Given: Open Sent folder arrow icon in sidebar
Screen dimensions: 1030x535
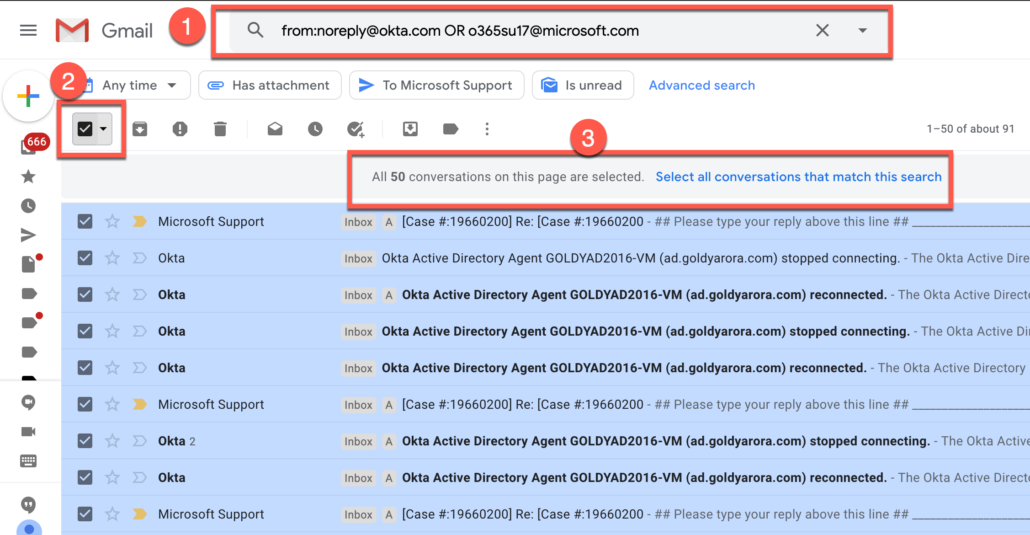Looking at the screenshot, I should tap(28, 235).
